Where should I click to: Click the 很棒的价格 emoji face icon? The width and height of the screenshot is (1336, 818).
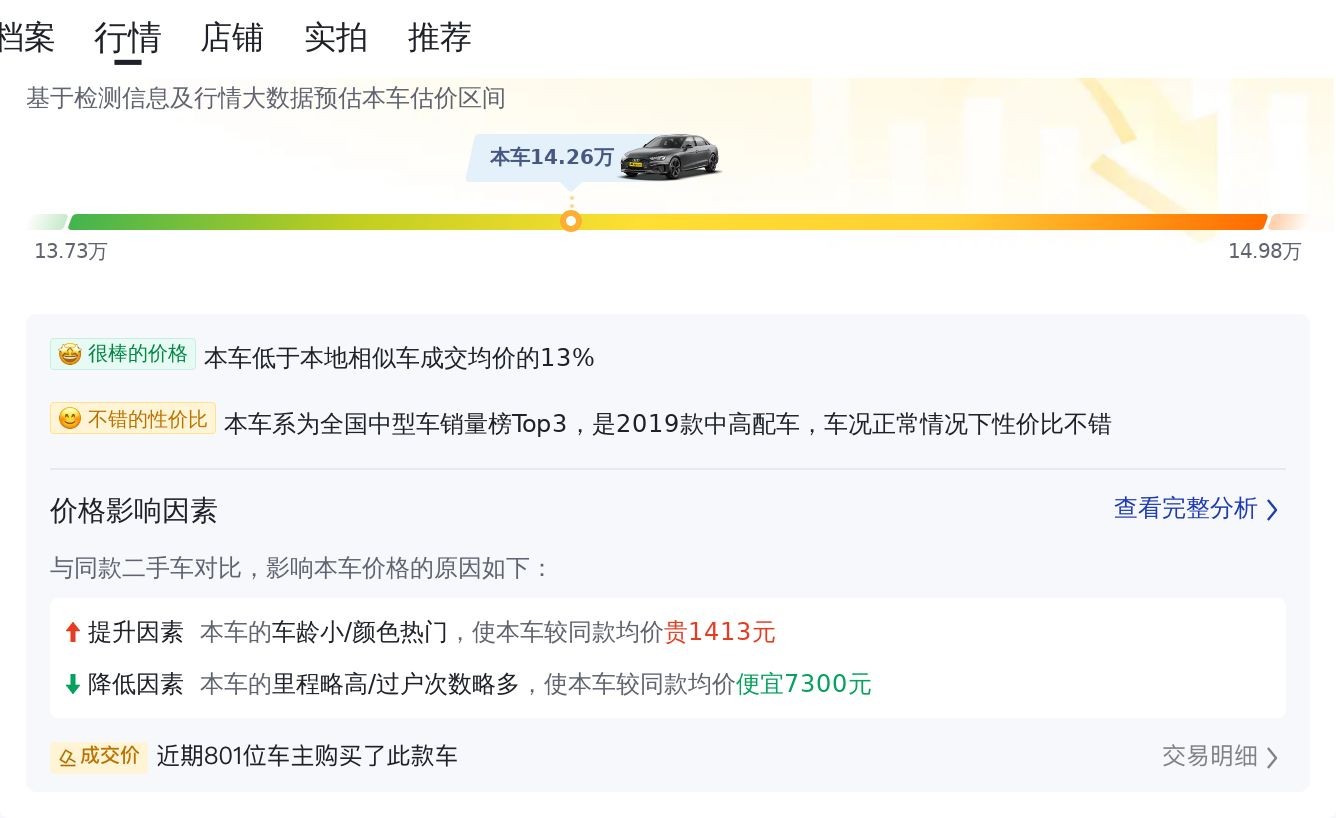click(69, 355)
